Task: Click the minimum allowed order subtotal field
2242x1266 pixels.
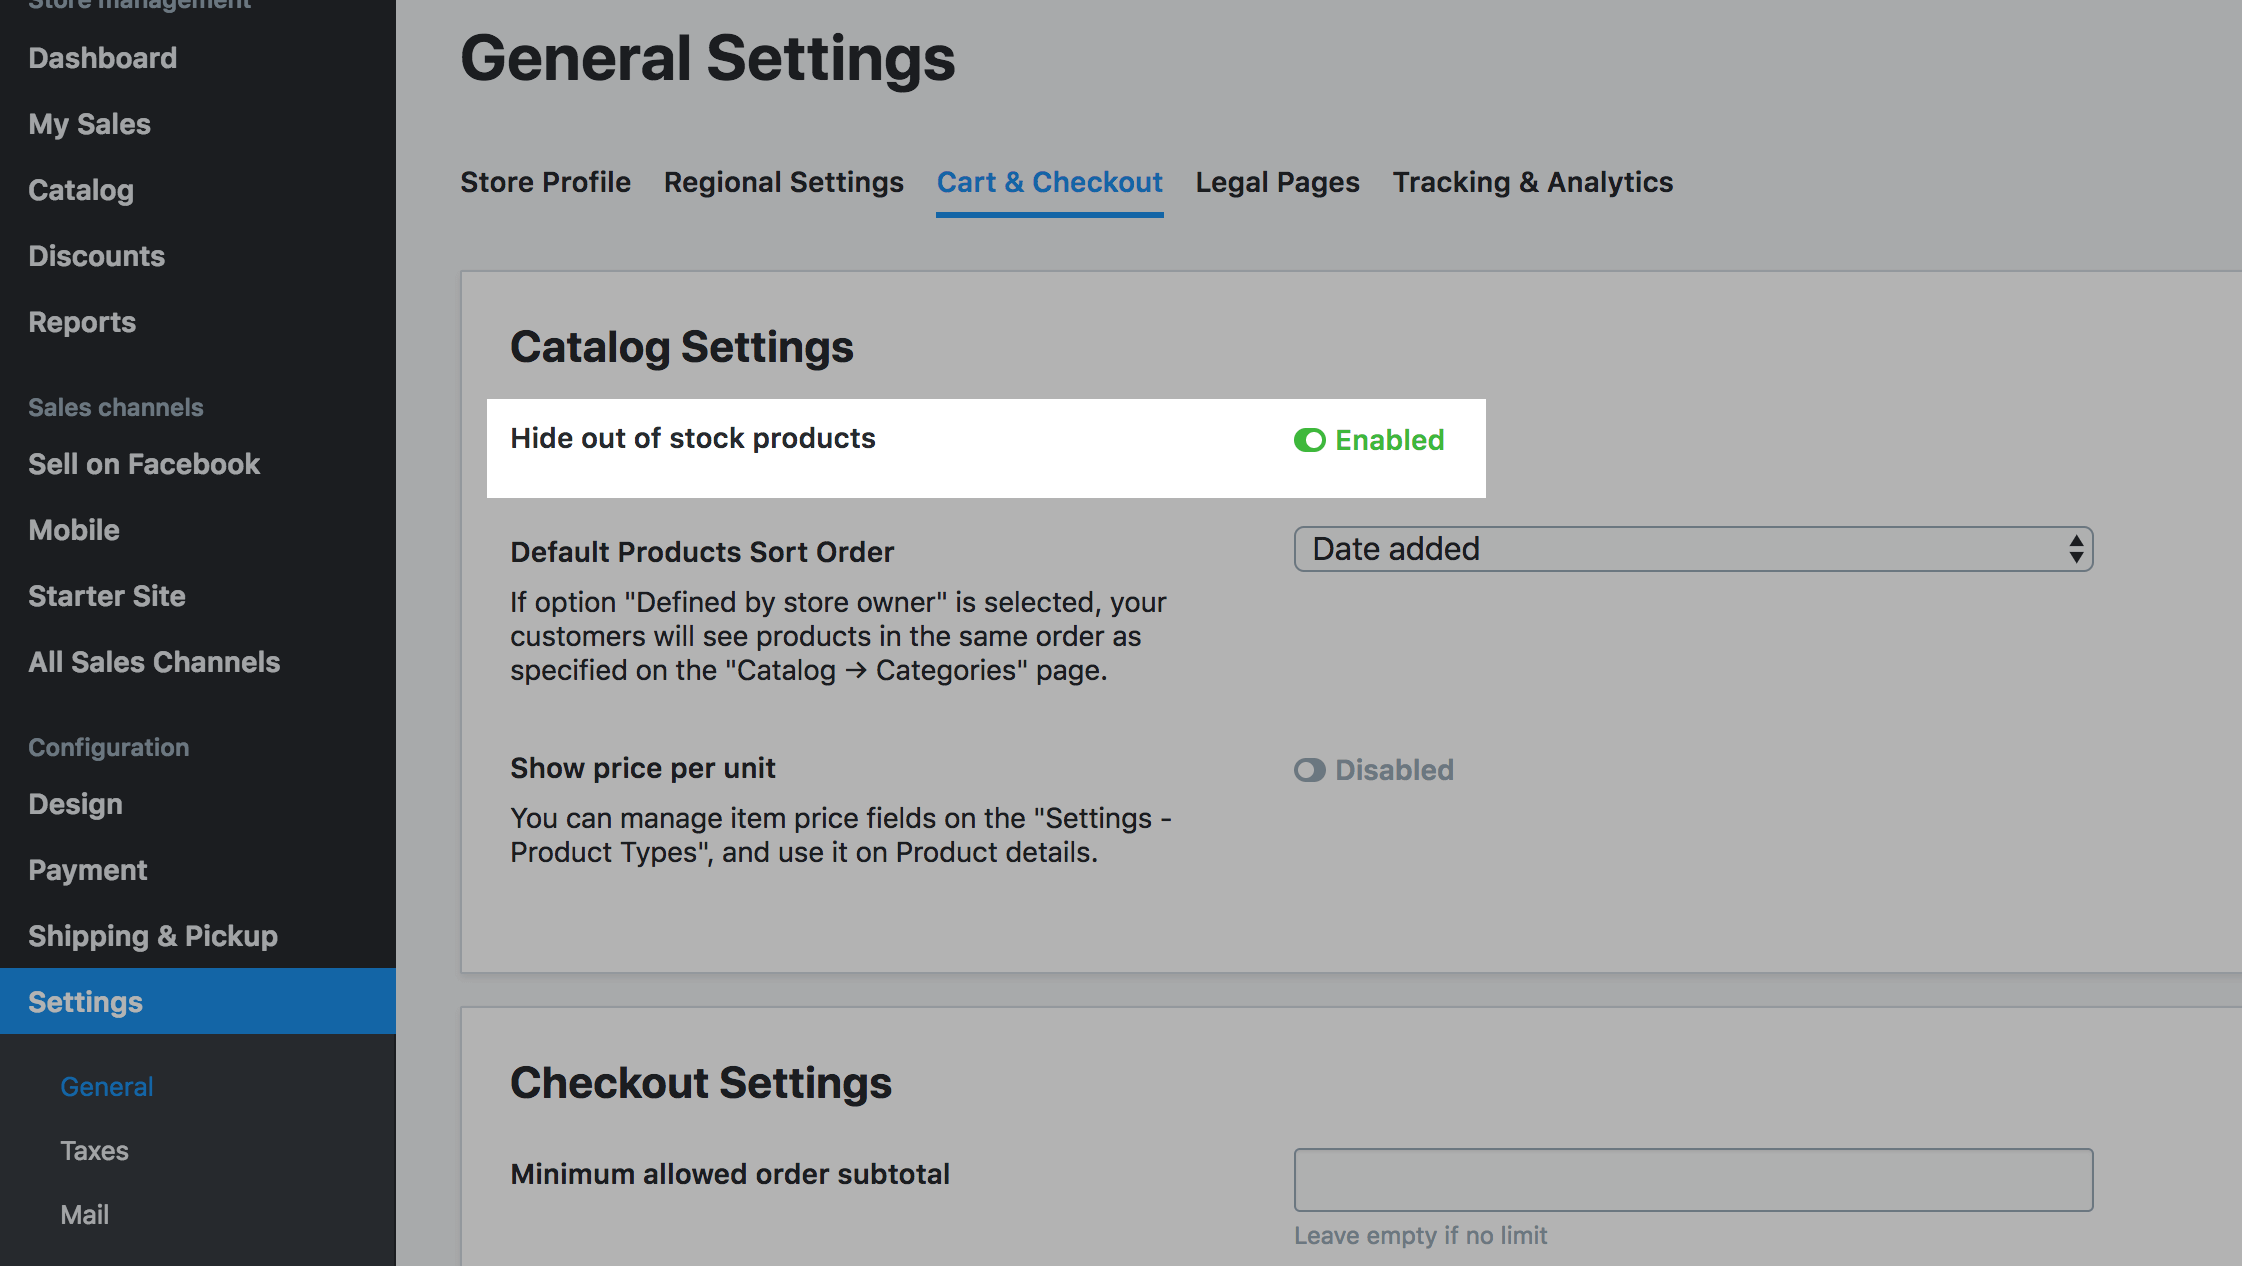Action: (x=1692, y=1180)
